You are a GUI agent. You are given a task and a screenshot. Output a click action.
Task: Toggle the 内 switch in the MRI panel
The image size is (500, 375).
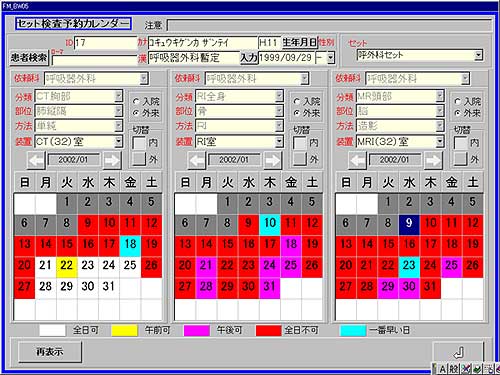[x=461, y=143]
